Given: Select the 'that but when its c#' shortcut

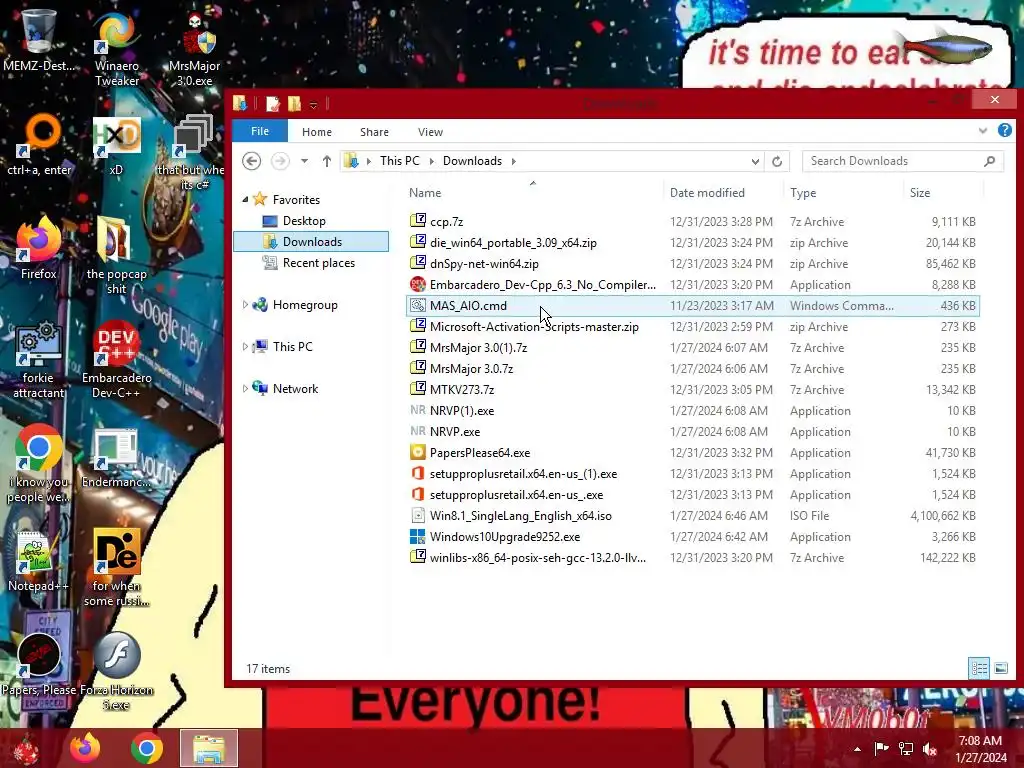Looking at the screenshot, I should (x=192, y=152).
